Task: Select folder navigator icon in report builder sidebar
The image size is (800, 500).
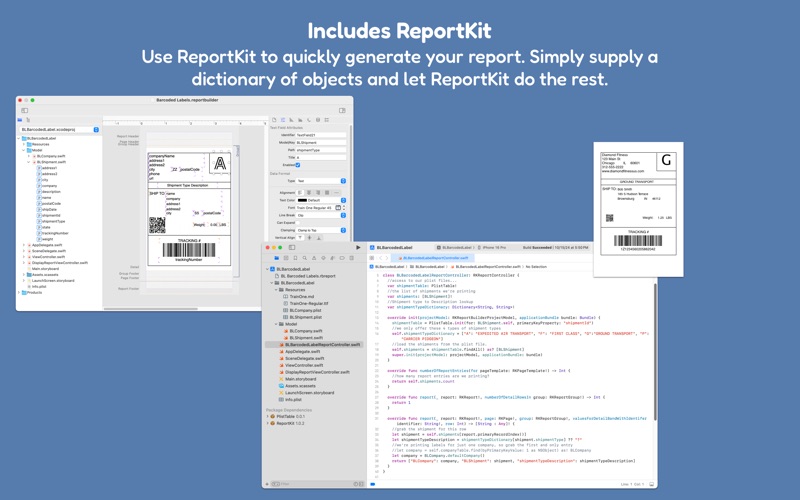Action: point(20,120)
